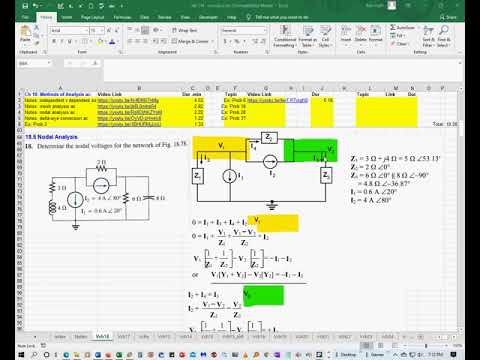Image resolution: width=480 pixels, height=360 pixels.
Task: Click the Decrease Decimal icon
Action: tap(263, 41)
